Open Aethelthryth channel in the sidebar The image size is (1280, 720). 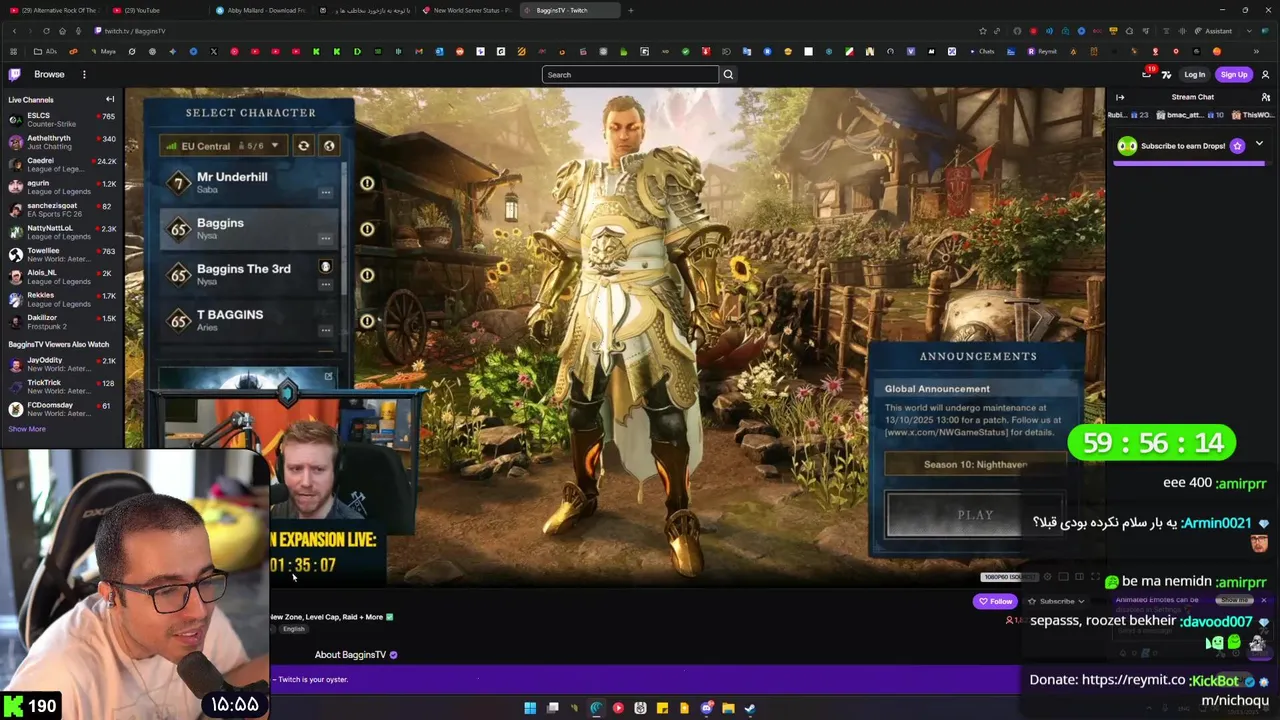tap(61, 142)
